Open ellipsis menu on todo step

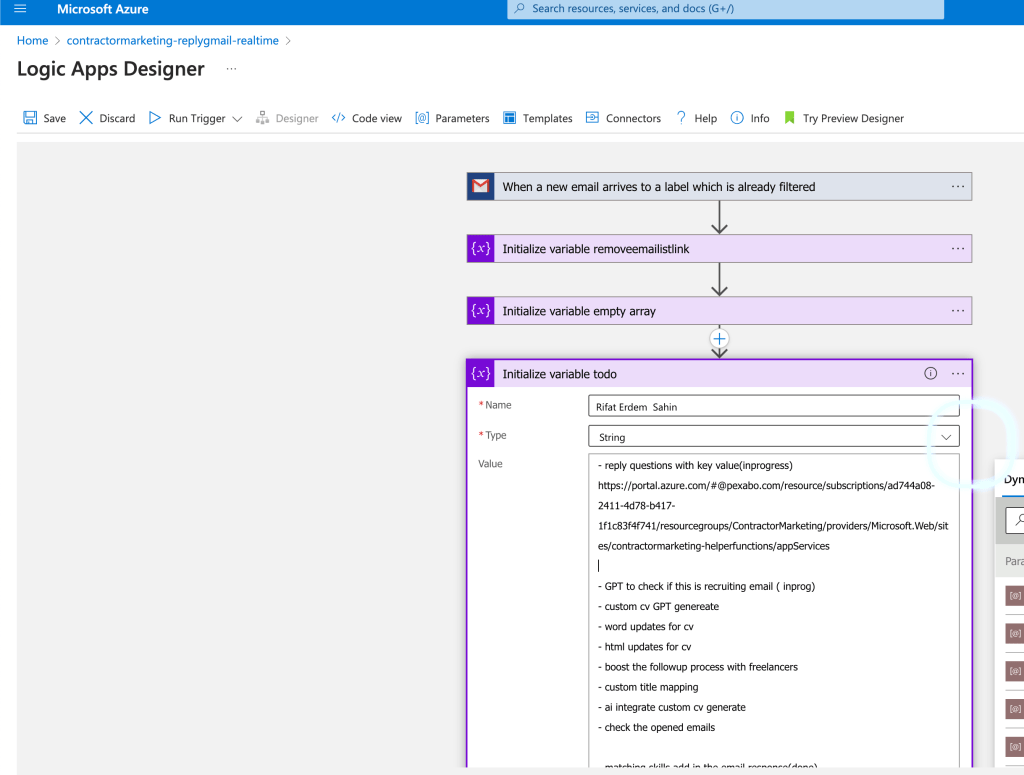coord(957,373)
